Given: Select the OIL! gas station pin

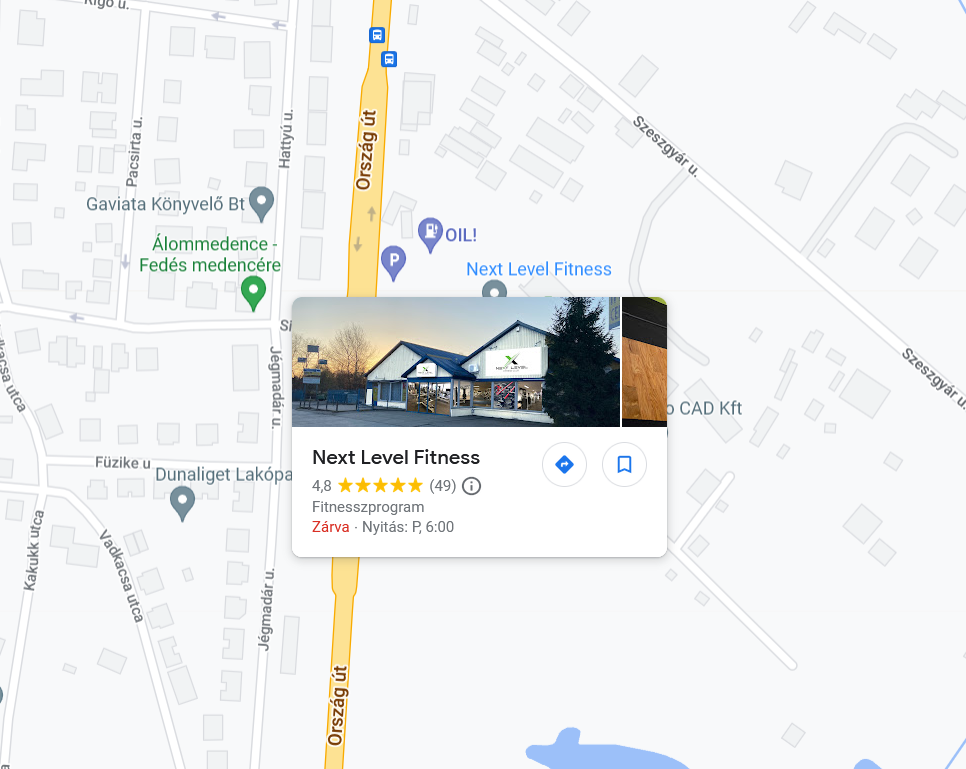Looking at the screenshot, I should (430, 235).
